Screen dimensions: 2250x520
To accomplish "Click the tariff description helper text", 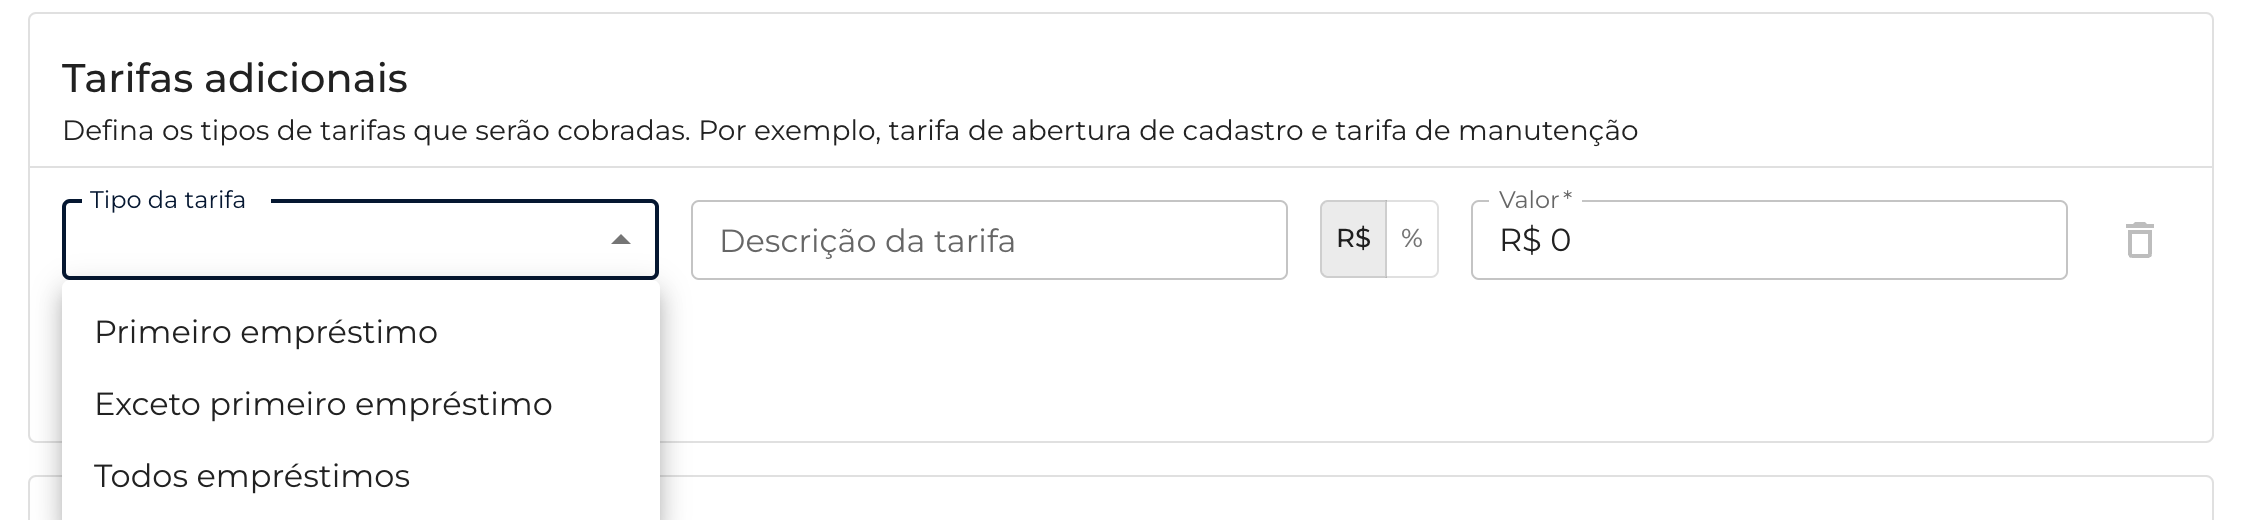I will coord(850,131).
